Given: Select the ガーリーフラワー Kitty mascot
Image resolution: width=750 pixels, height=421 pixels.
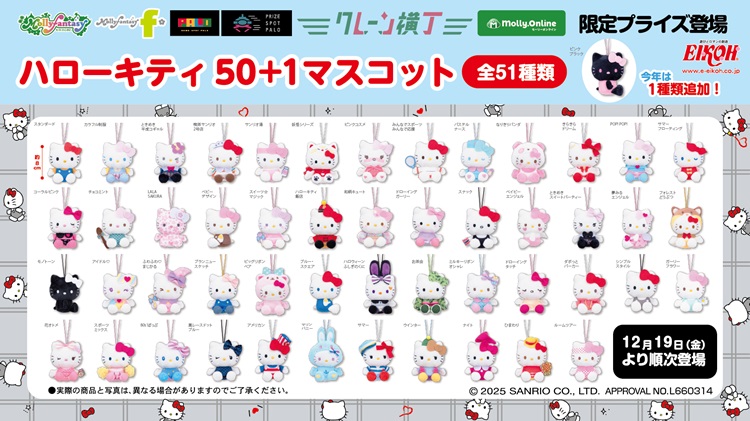Looking at the screenshot, I should pyautogui.click(x=691, y=291).
